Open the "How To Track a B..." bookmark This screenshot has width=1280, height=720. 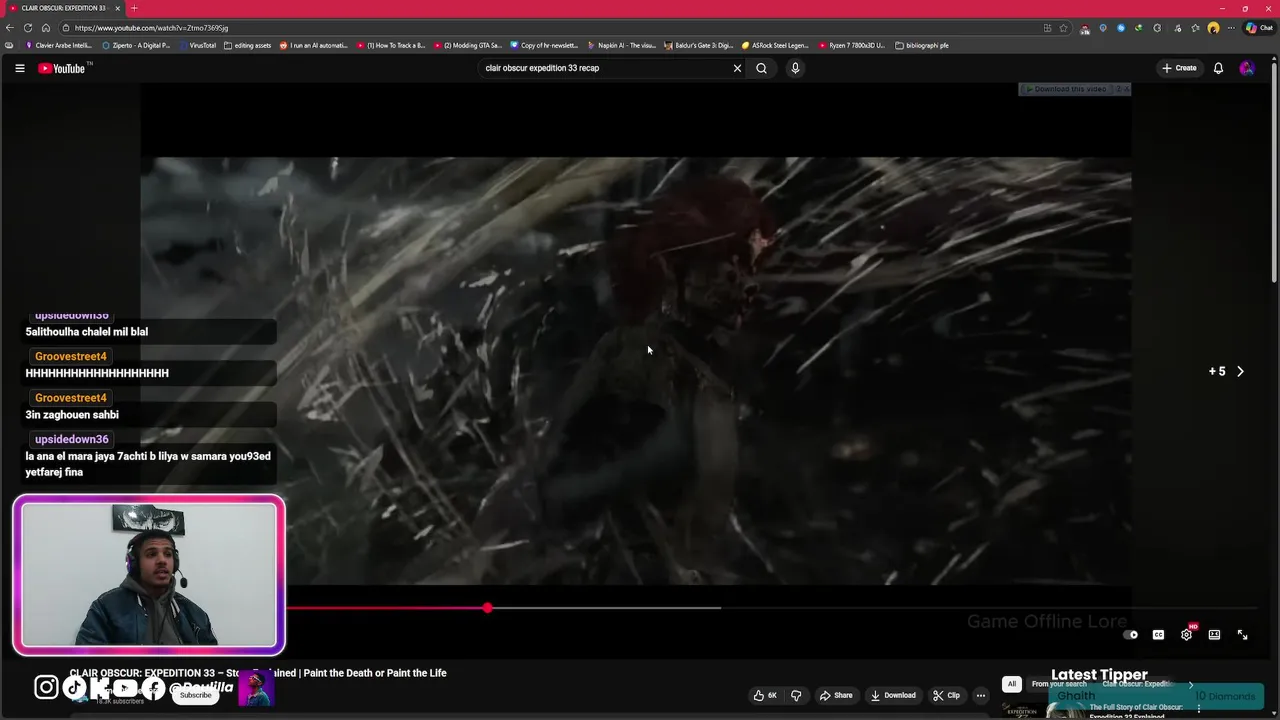(x=391, y=45)
